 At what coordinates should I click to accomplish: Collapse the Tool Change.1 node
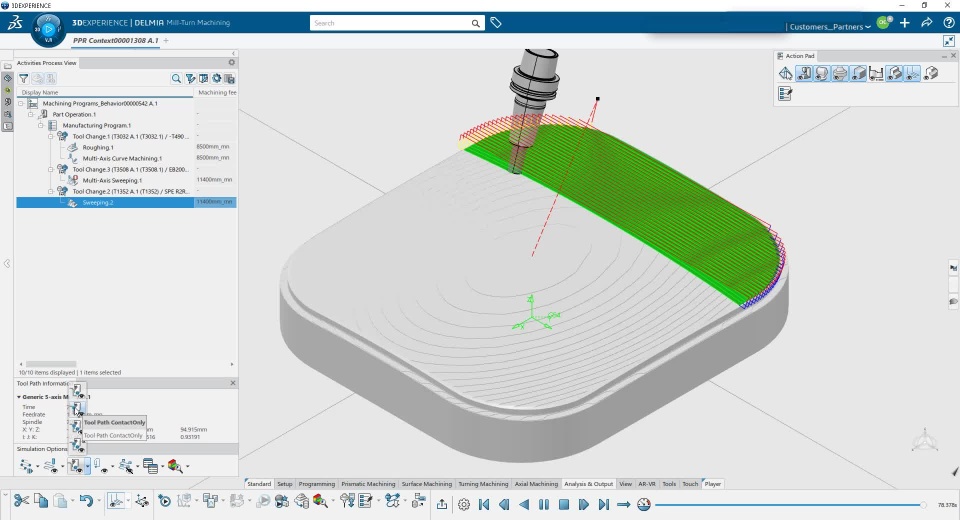(x=51, y=137)
